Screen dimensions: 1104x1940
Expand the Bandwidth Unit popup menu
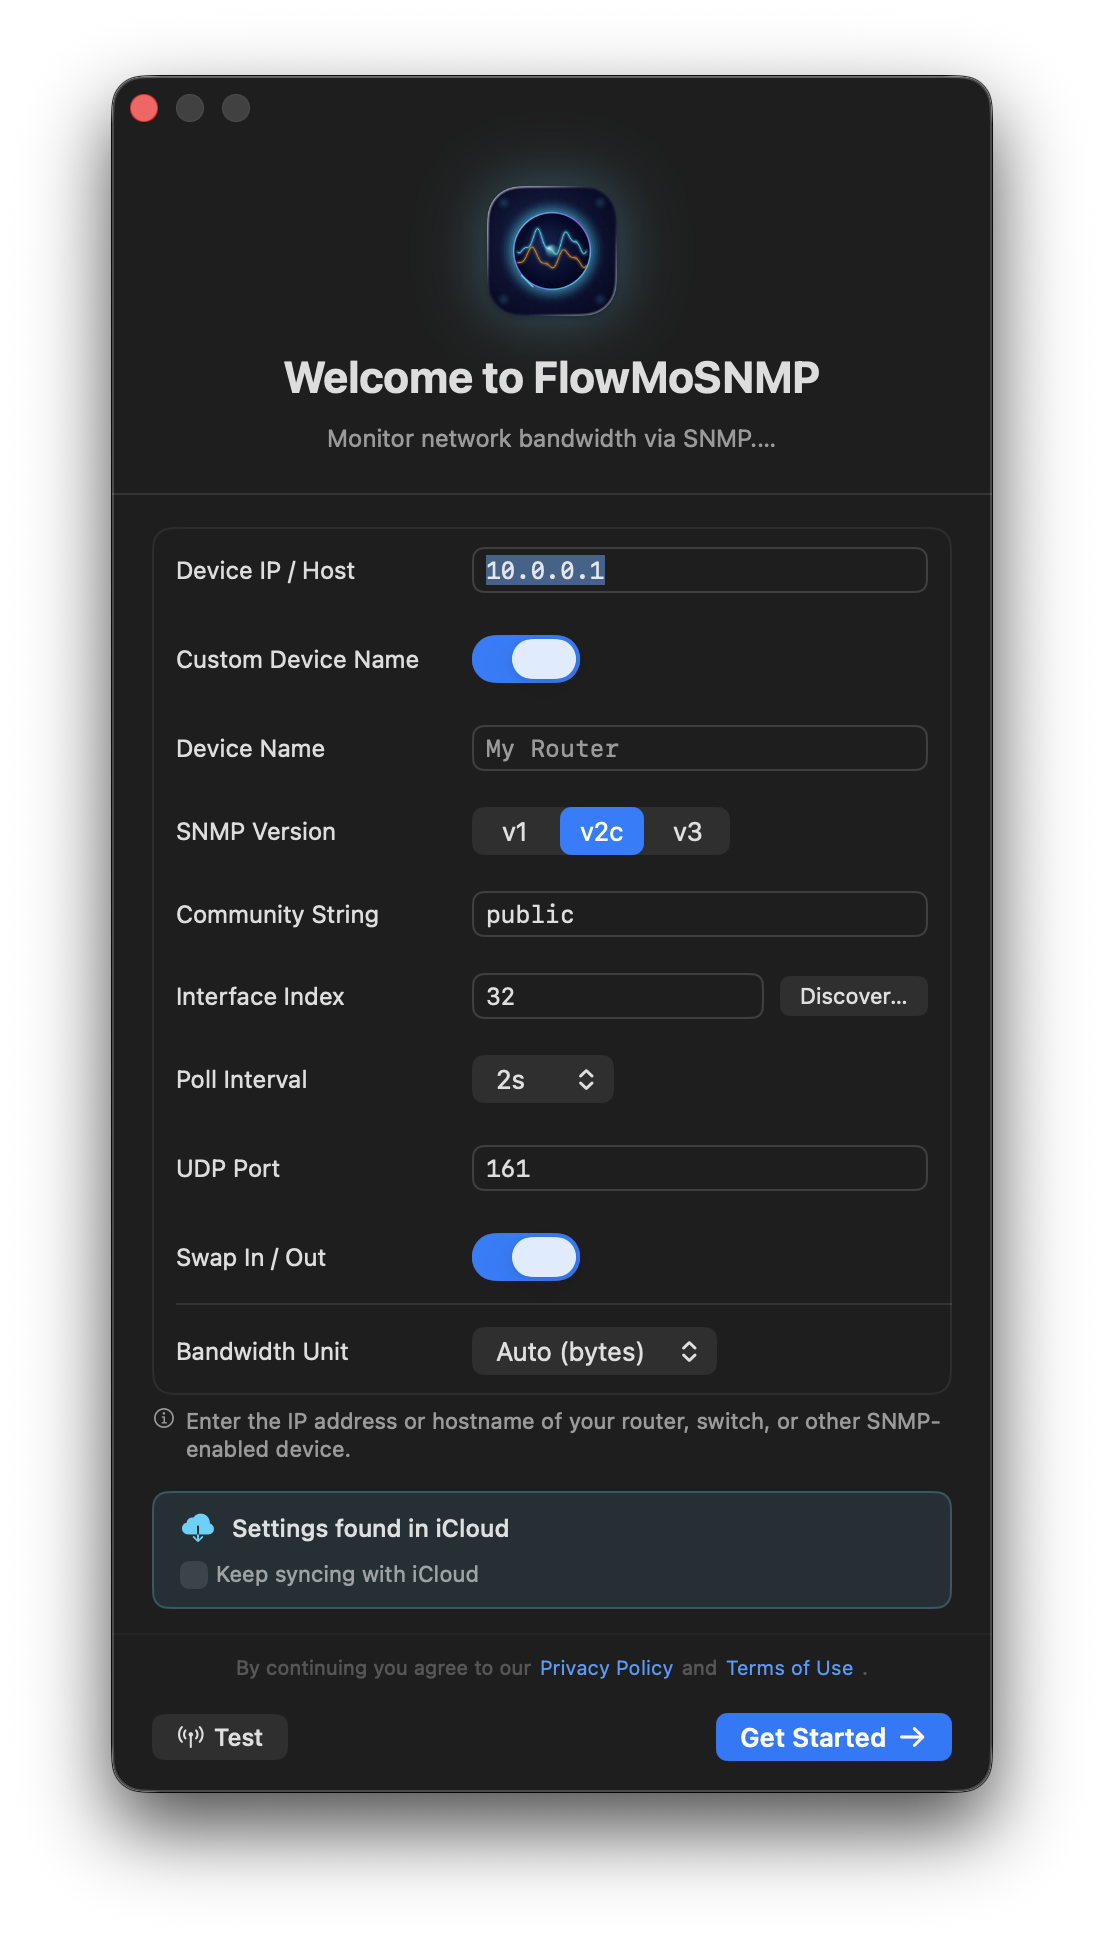click(x=594, y=1352)
